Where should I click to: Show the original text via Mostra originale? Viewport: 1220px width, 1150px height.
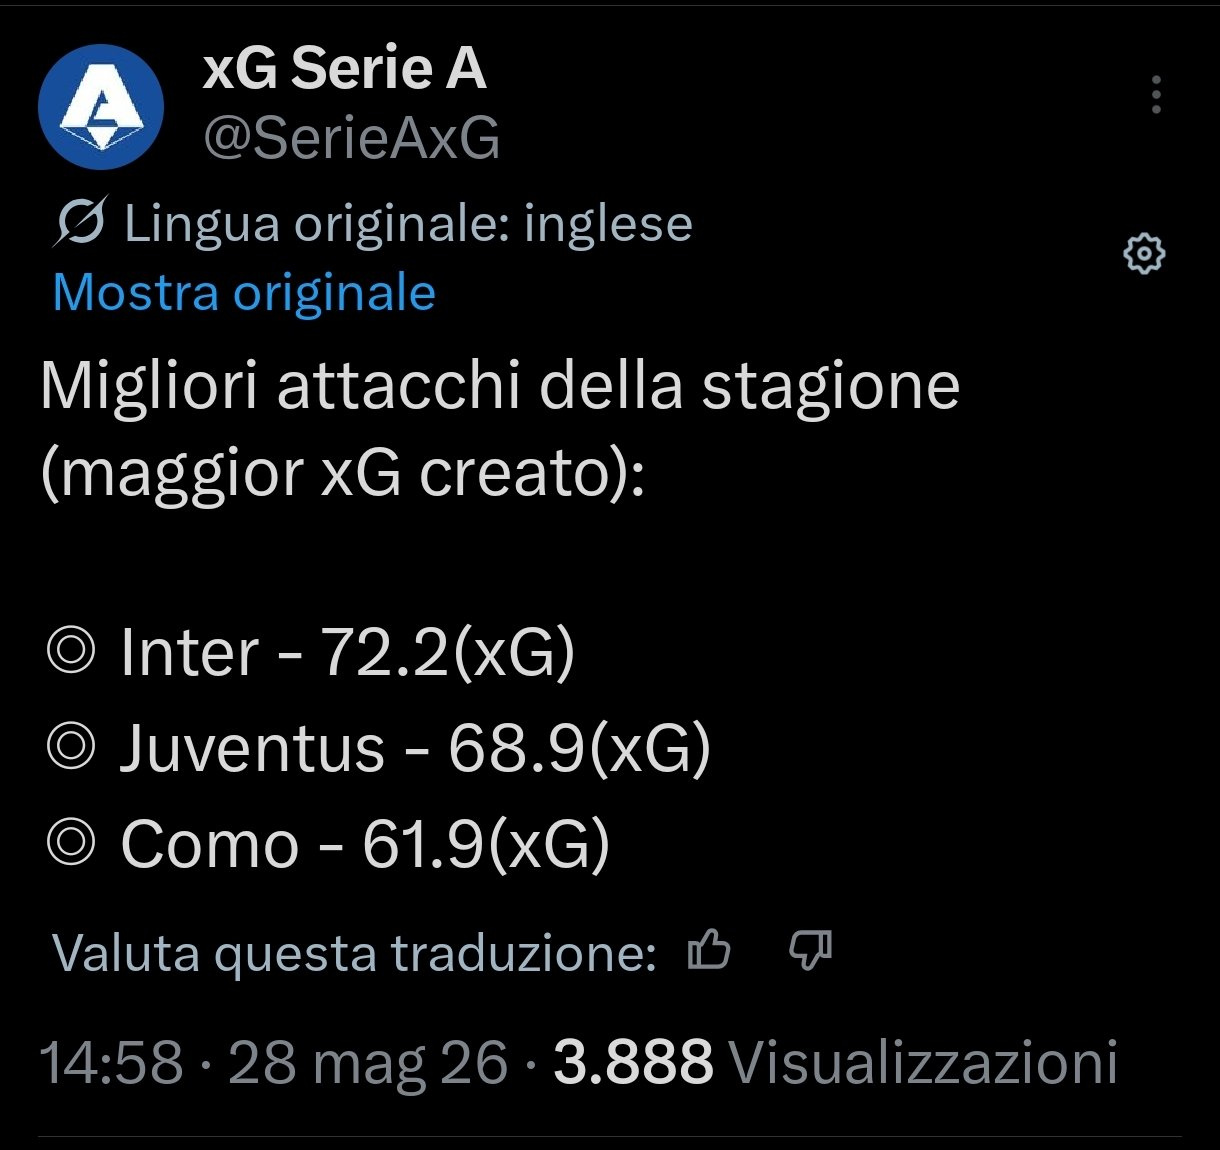(244, 292)
